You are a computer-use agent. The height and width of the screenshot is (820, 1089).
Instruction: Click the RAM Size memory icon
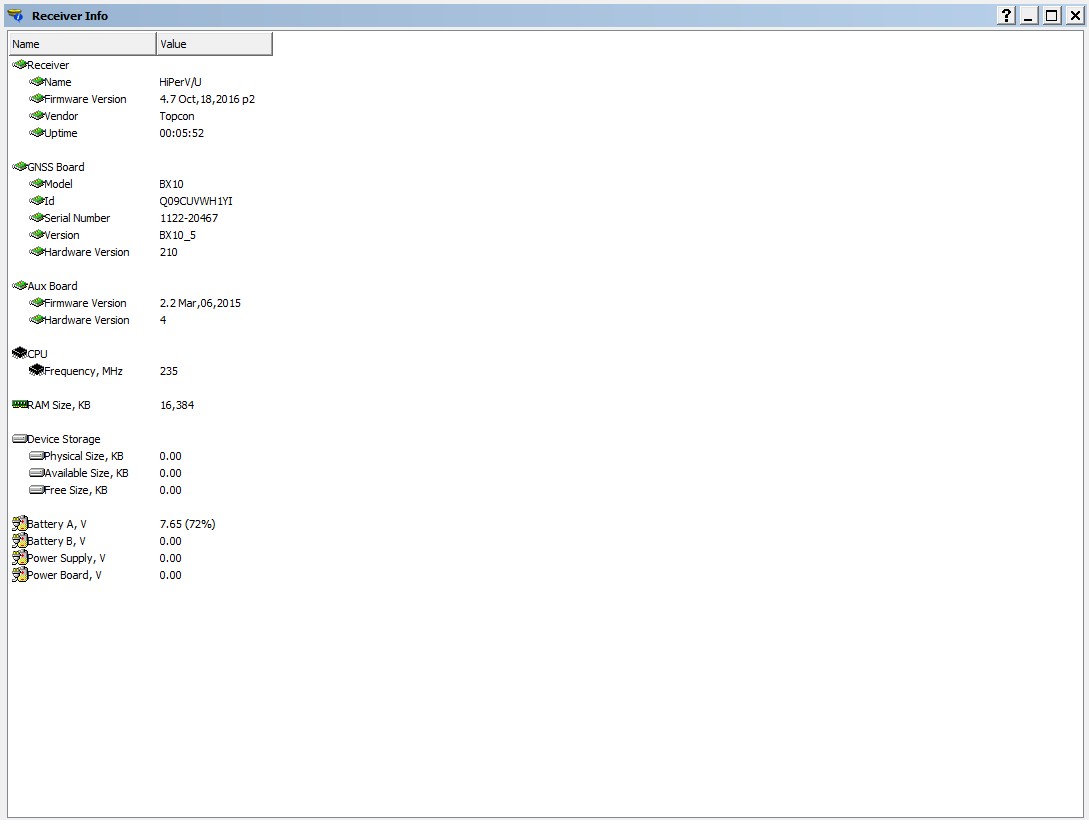(19, 405)
